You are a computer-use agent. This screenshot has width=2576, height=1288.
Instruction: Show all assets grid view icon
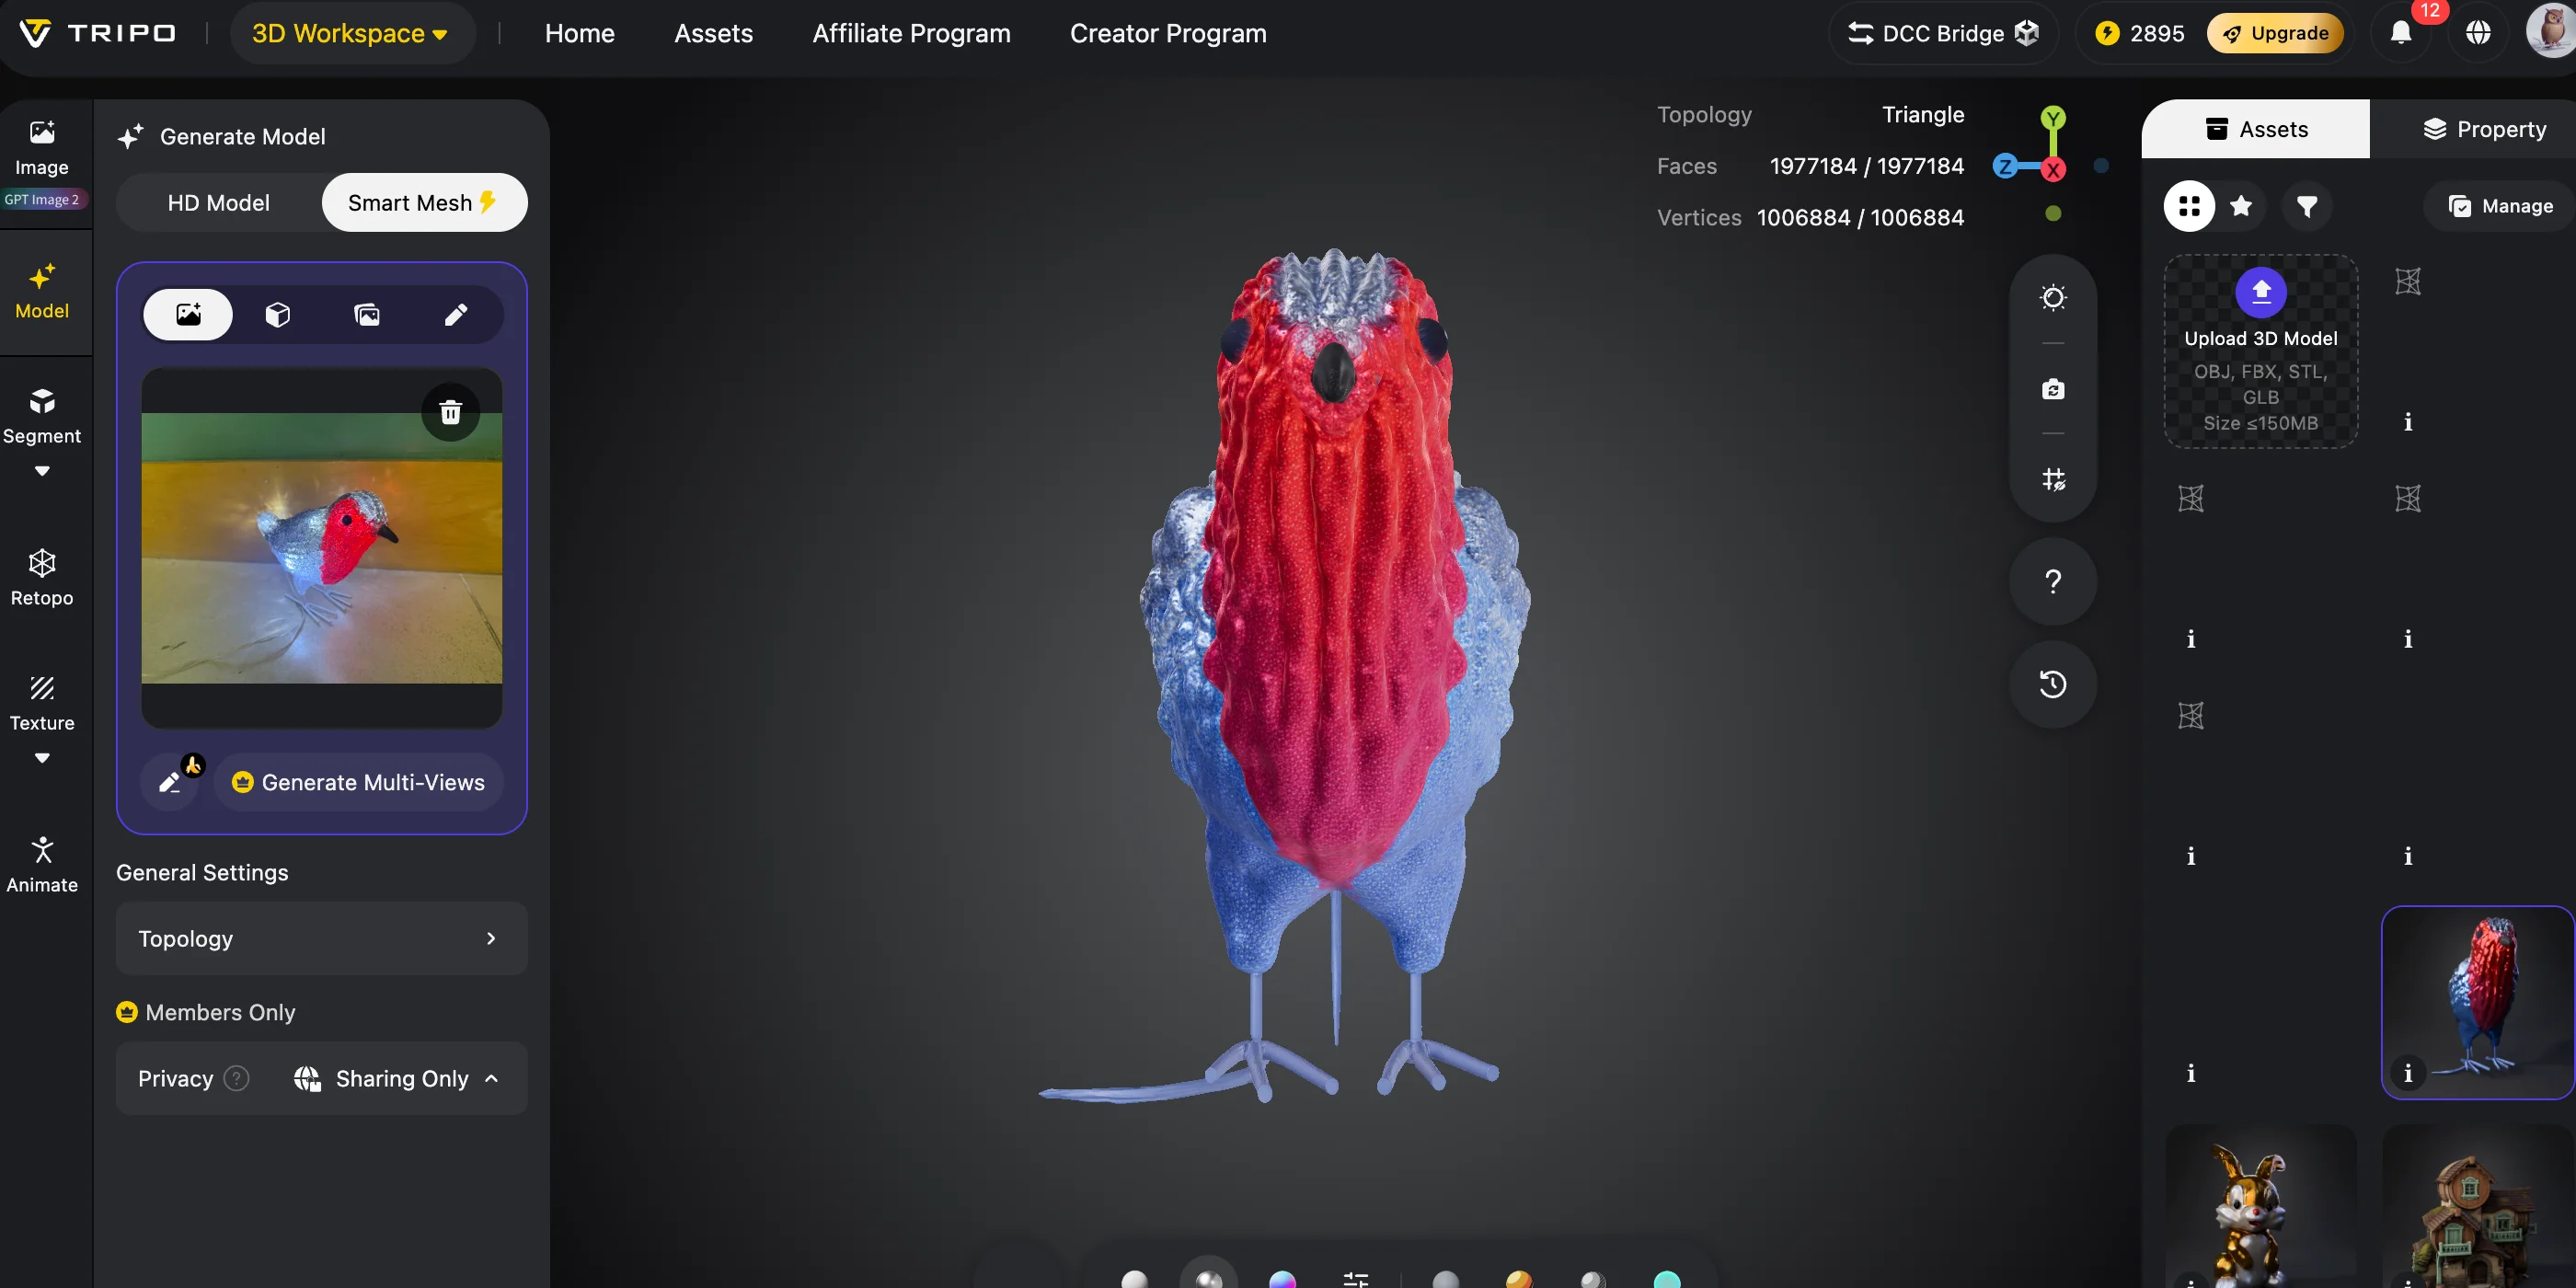point(2189,206)
